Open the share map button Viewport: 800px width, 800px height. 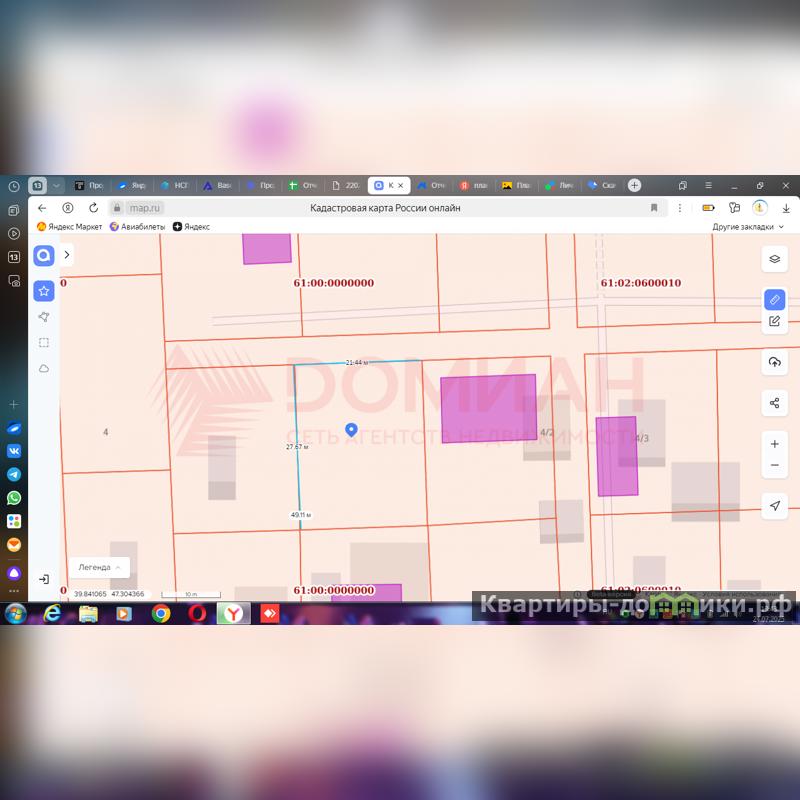[774, 403]
